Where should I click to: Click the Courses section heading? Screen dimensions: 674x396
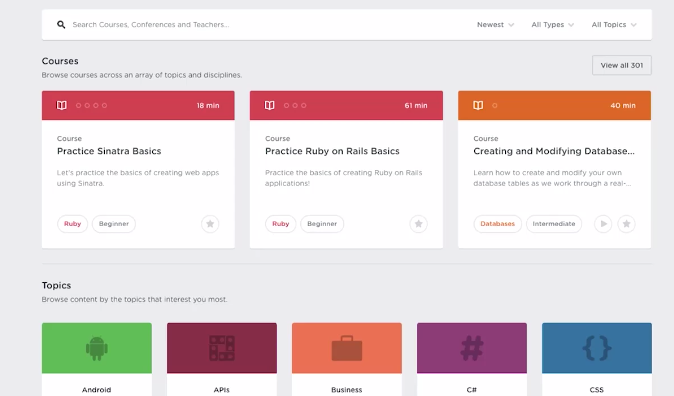60,61
